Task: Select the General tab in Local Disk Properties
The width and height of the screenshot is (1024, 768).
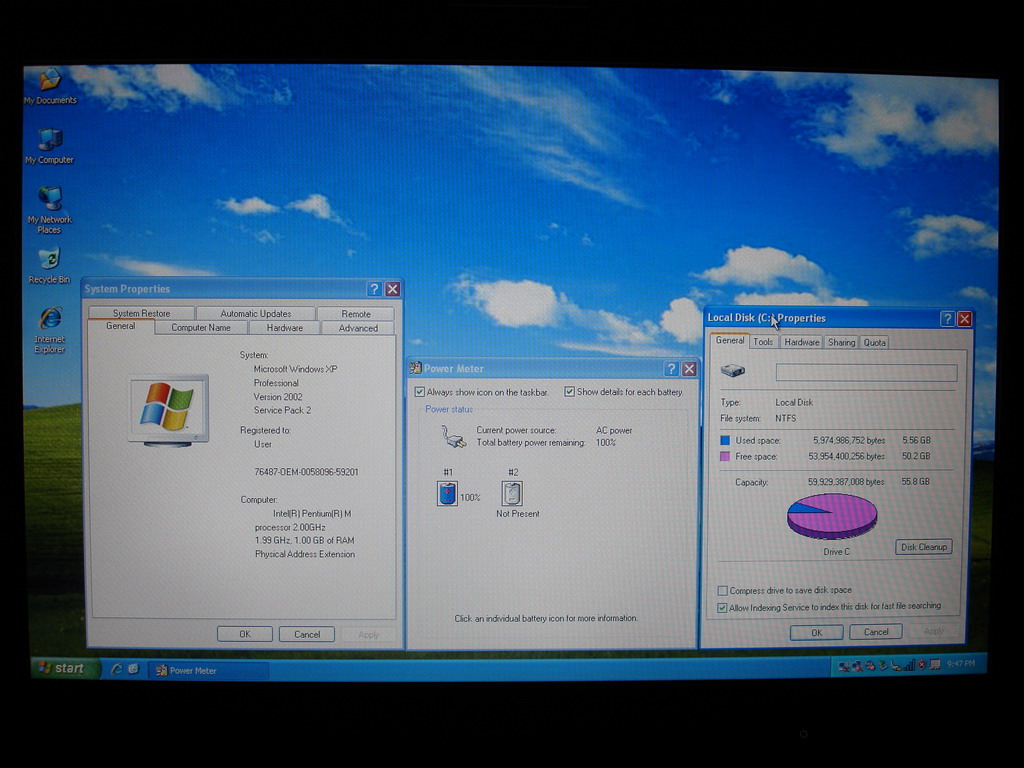Action: pyautogui.click(x=730, y=341)
